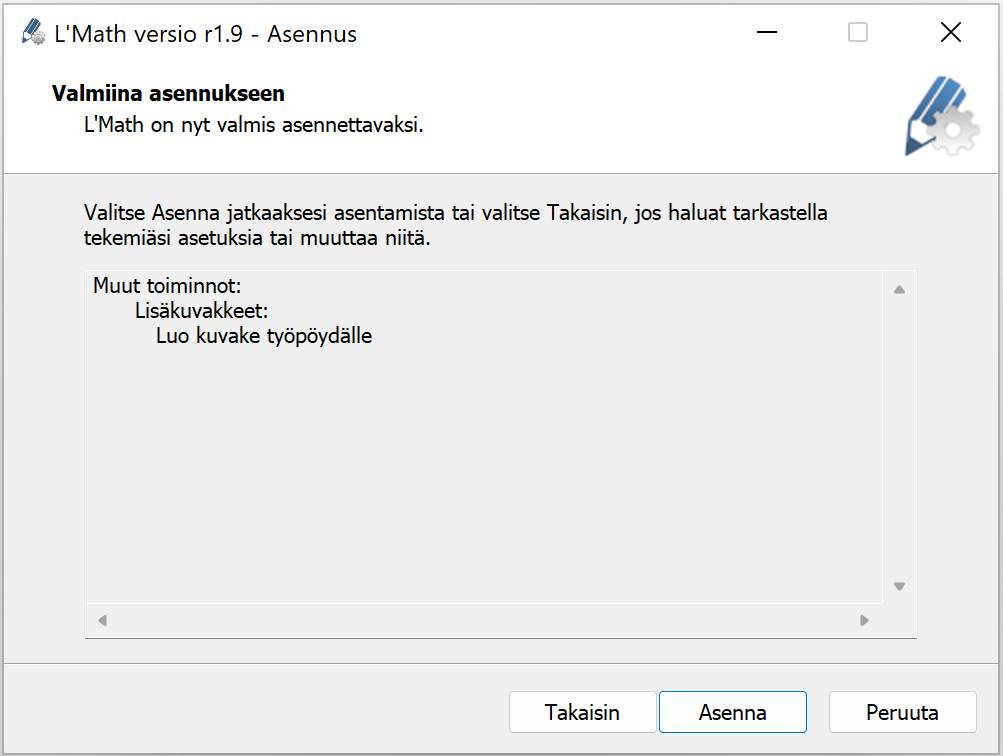Viewport: 1003px width, 756px height.
Task: Click the 'Valmiina asennukseen' heading
Action: click(168, 93)
